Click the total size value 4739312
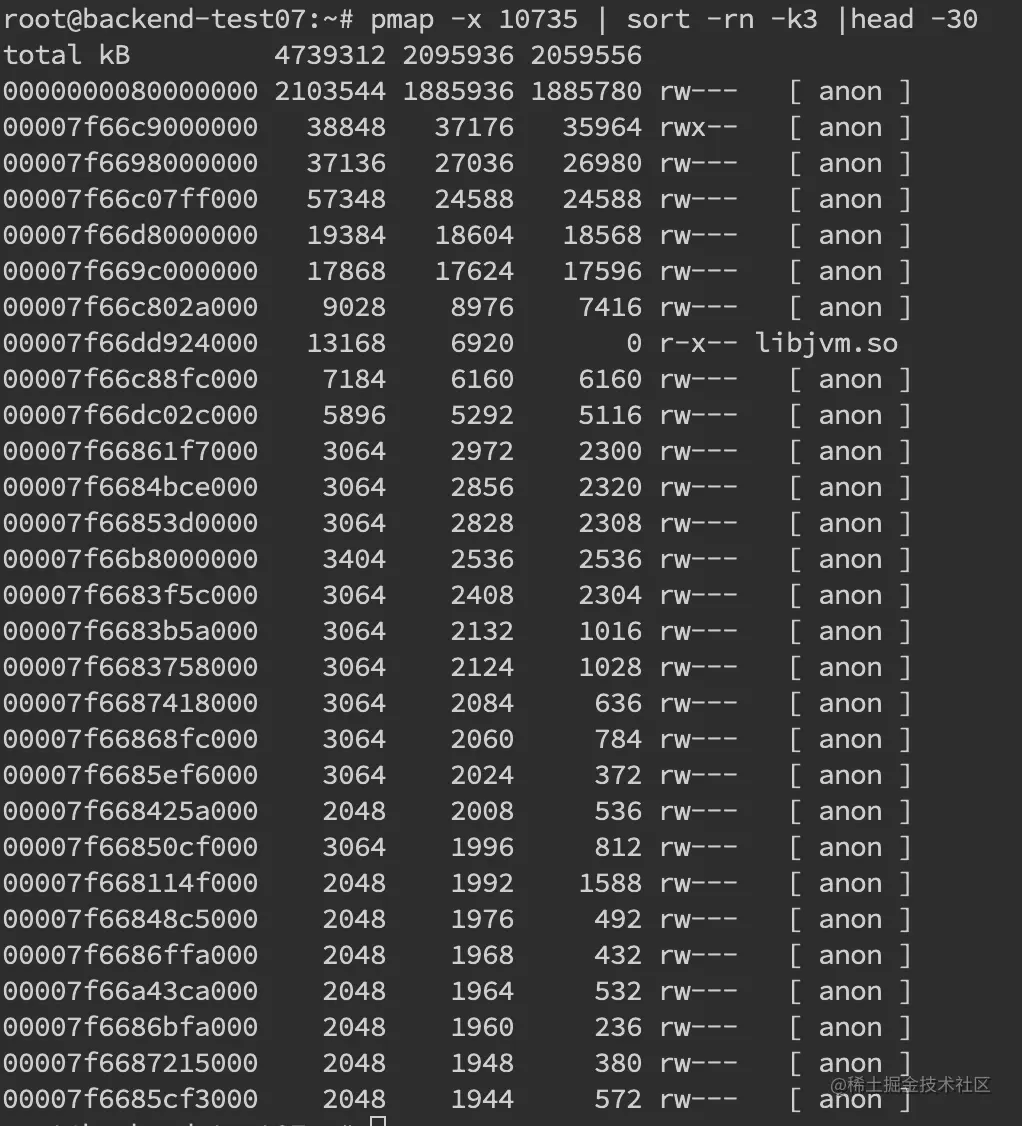This screenshot has width=1022, height=1126. (x=330, y=55)
